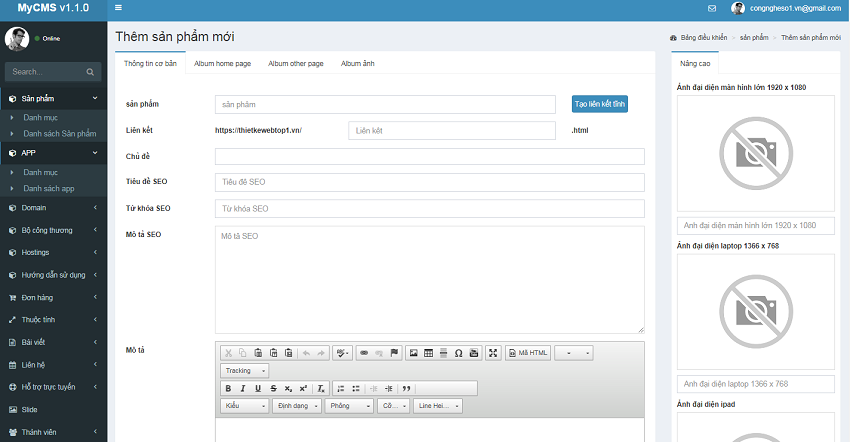The width and height of the screenshot is (850, 442).
Task: Click the Tạo liên kết tĩnh button
Action: [x=599, y=105]
